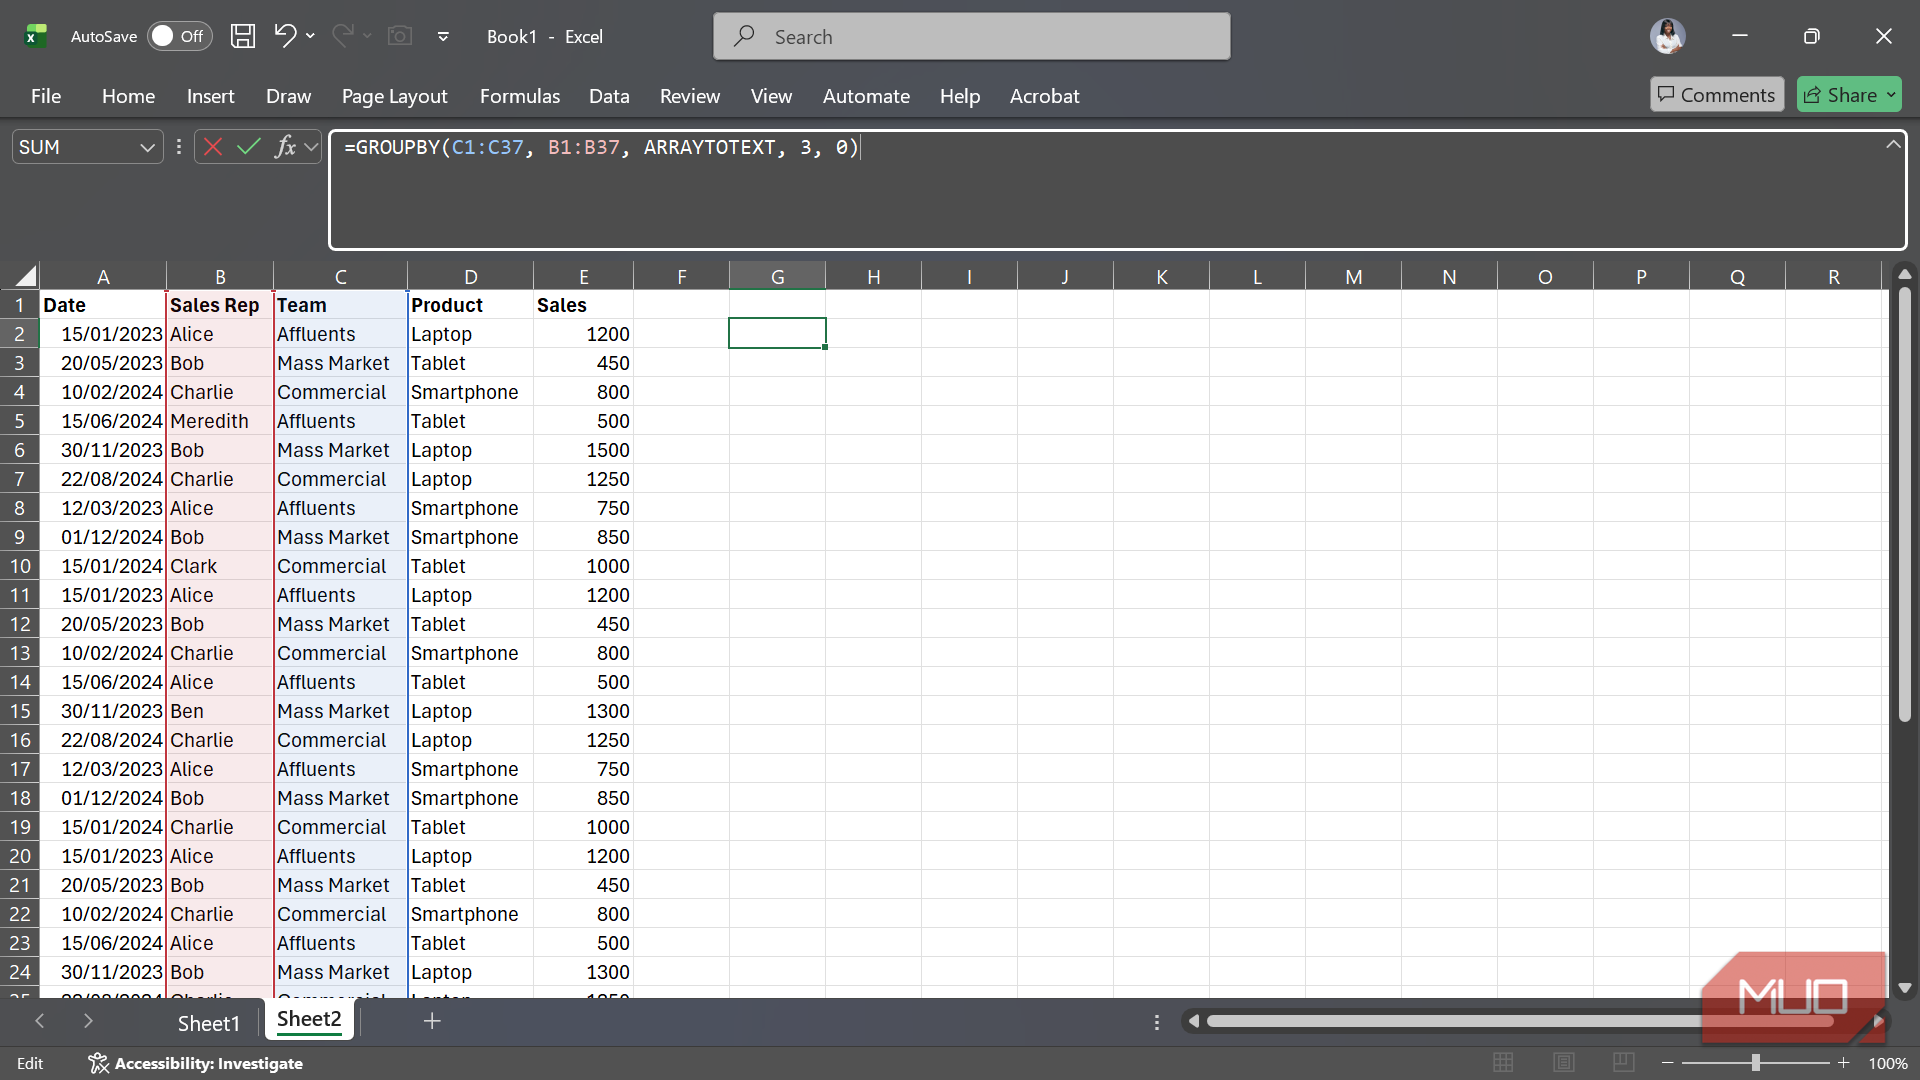The height and width of the screenshot is (1080, 1920).
Task: Add a new sheet with plus icon
Action: (432, 1021)
